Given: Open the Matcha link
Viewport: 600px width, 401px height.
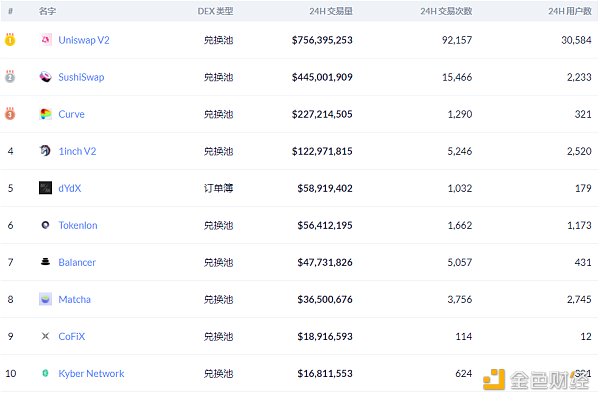Looking at the screenshot, I should click(x=75, y=299).
